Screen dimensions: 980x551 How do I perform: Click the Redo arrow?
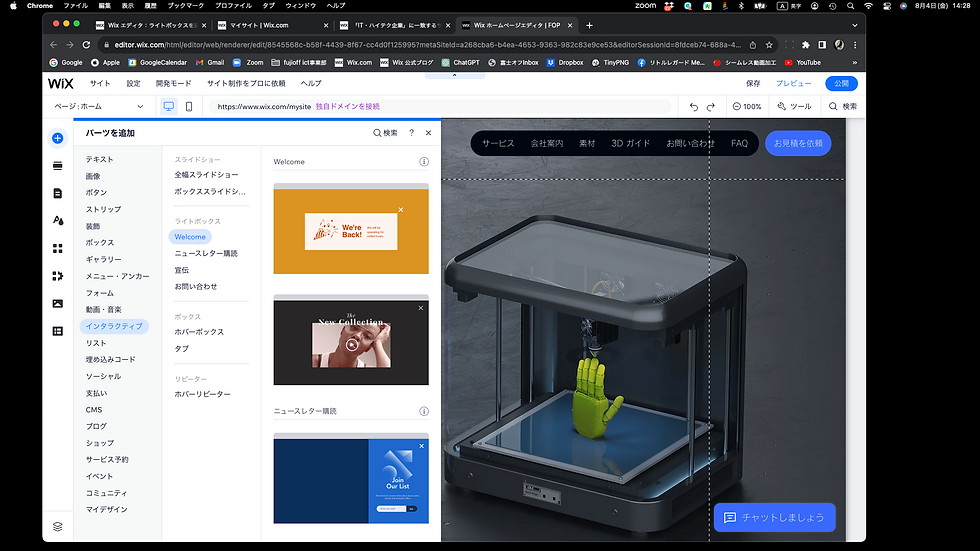(711, 107)
